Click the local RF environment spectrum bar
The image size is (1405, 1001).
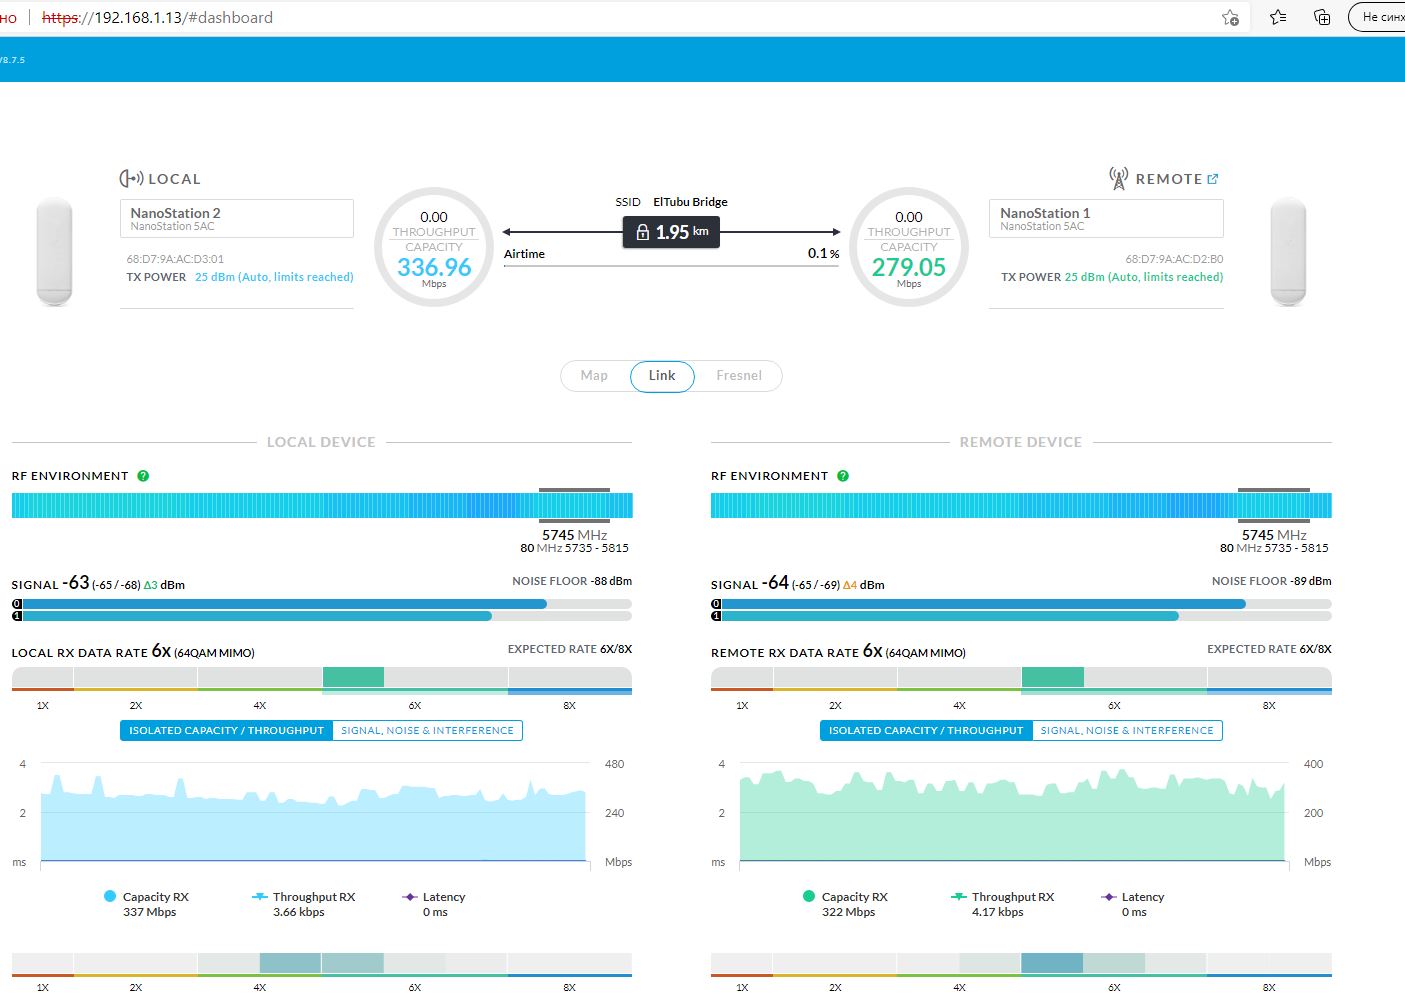click(x=322, y=505)
